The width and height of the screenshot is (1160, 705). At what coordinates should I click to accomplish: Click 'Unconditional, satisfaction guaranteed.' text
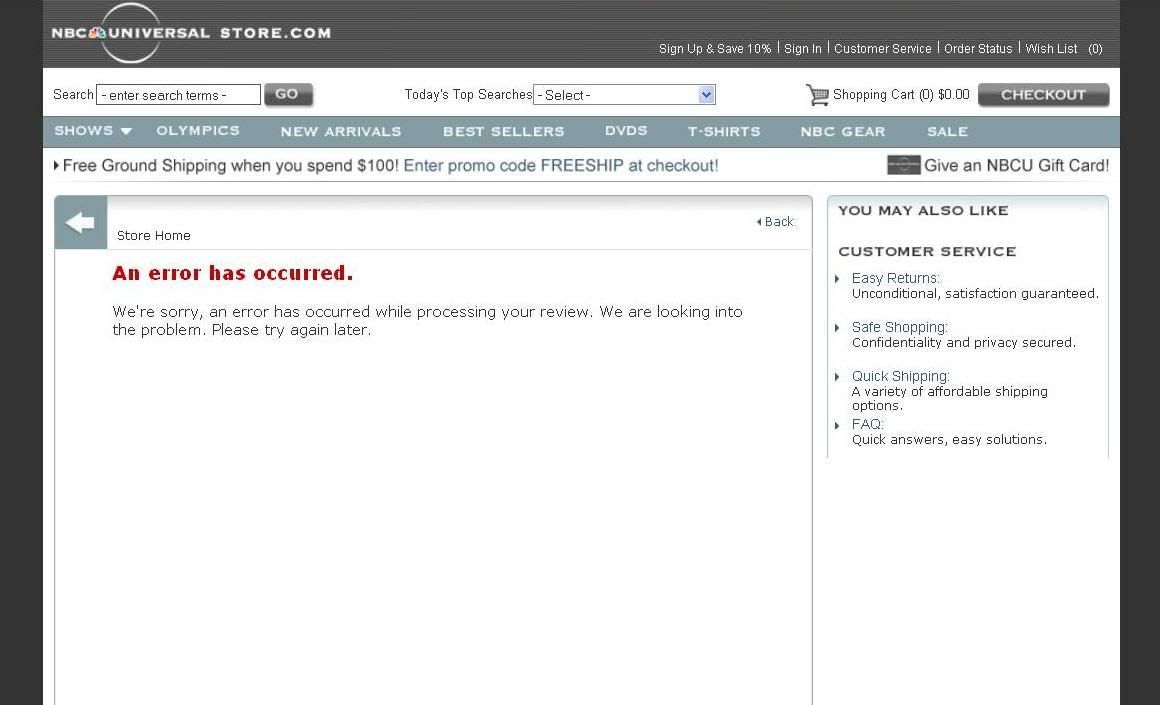click(x=975, y=294)
